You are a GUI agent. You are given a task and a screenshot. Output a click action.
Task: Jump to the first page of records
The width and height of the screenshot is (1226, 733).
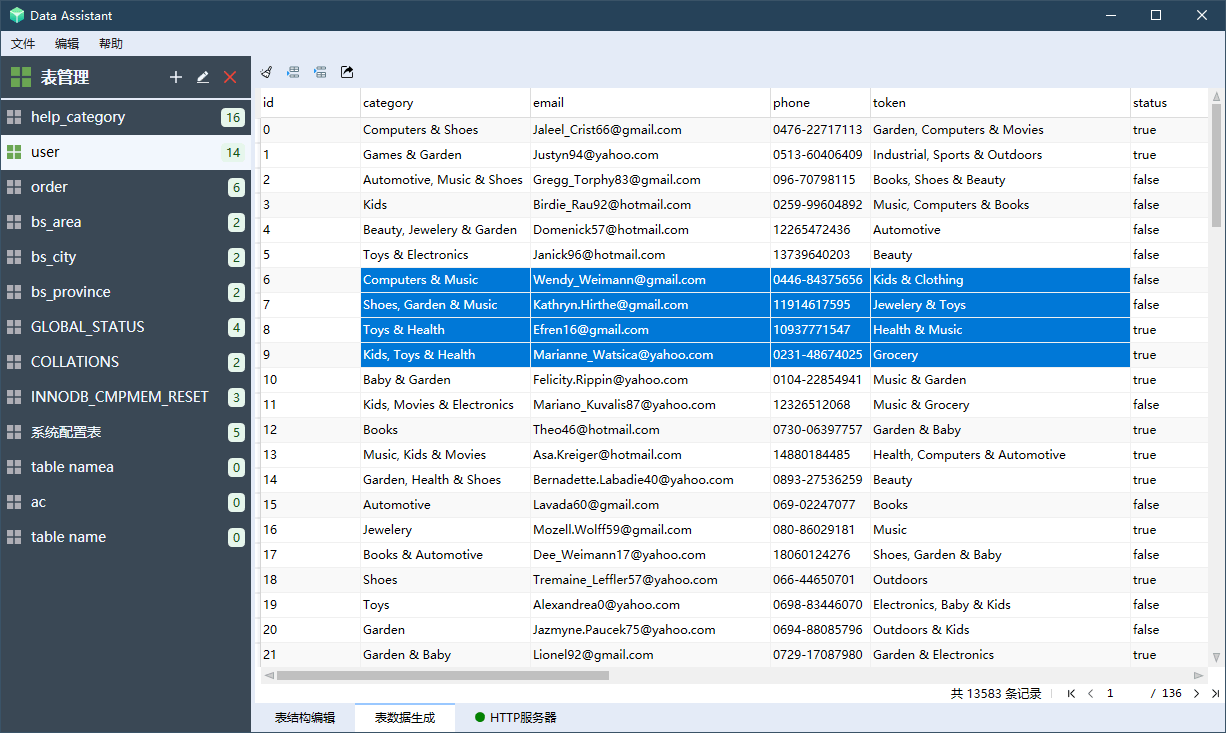tap(1071, 693)
